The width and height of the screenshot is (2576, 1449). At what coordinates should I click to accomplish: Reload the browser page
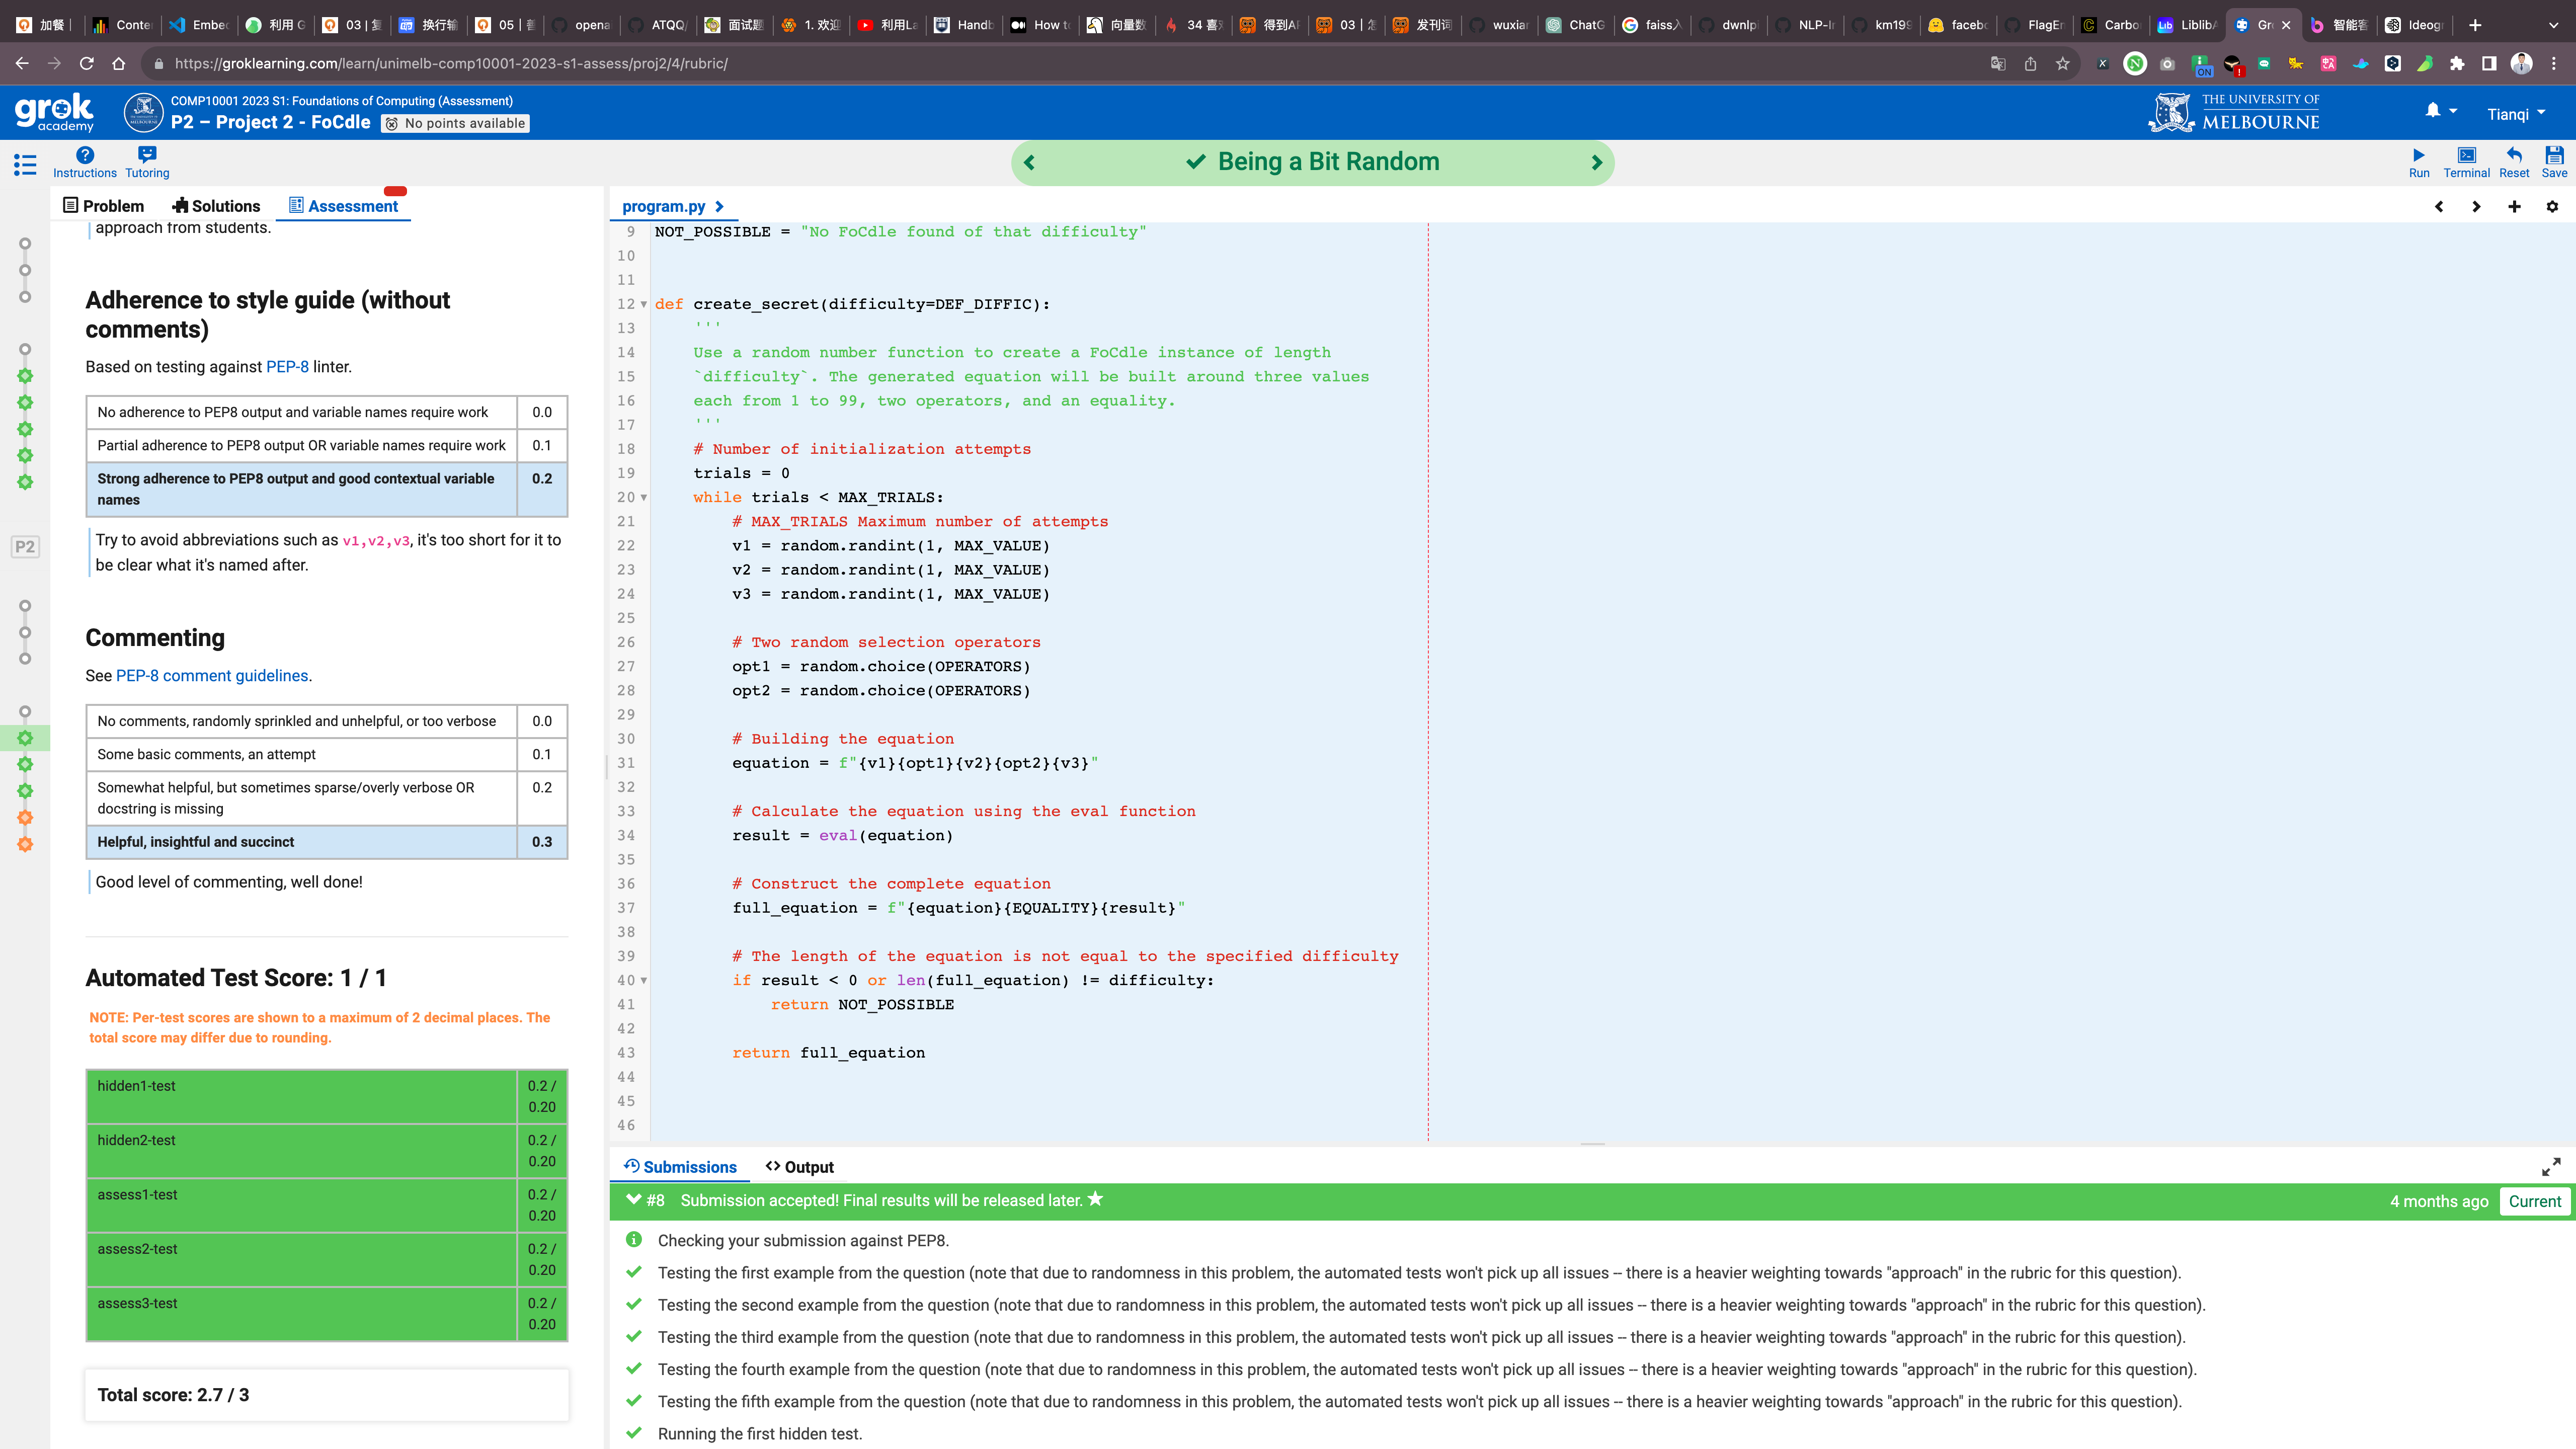tap(87, 64)
